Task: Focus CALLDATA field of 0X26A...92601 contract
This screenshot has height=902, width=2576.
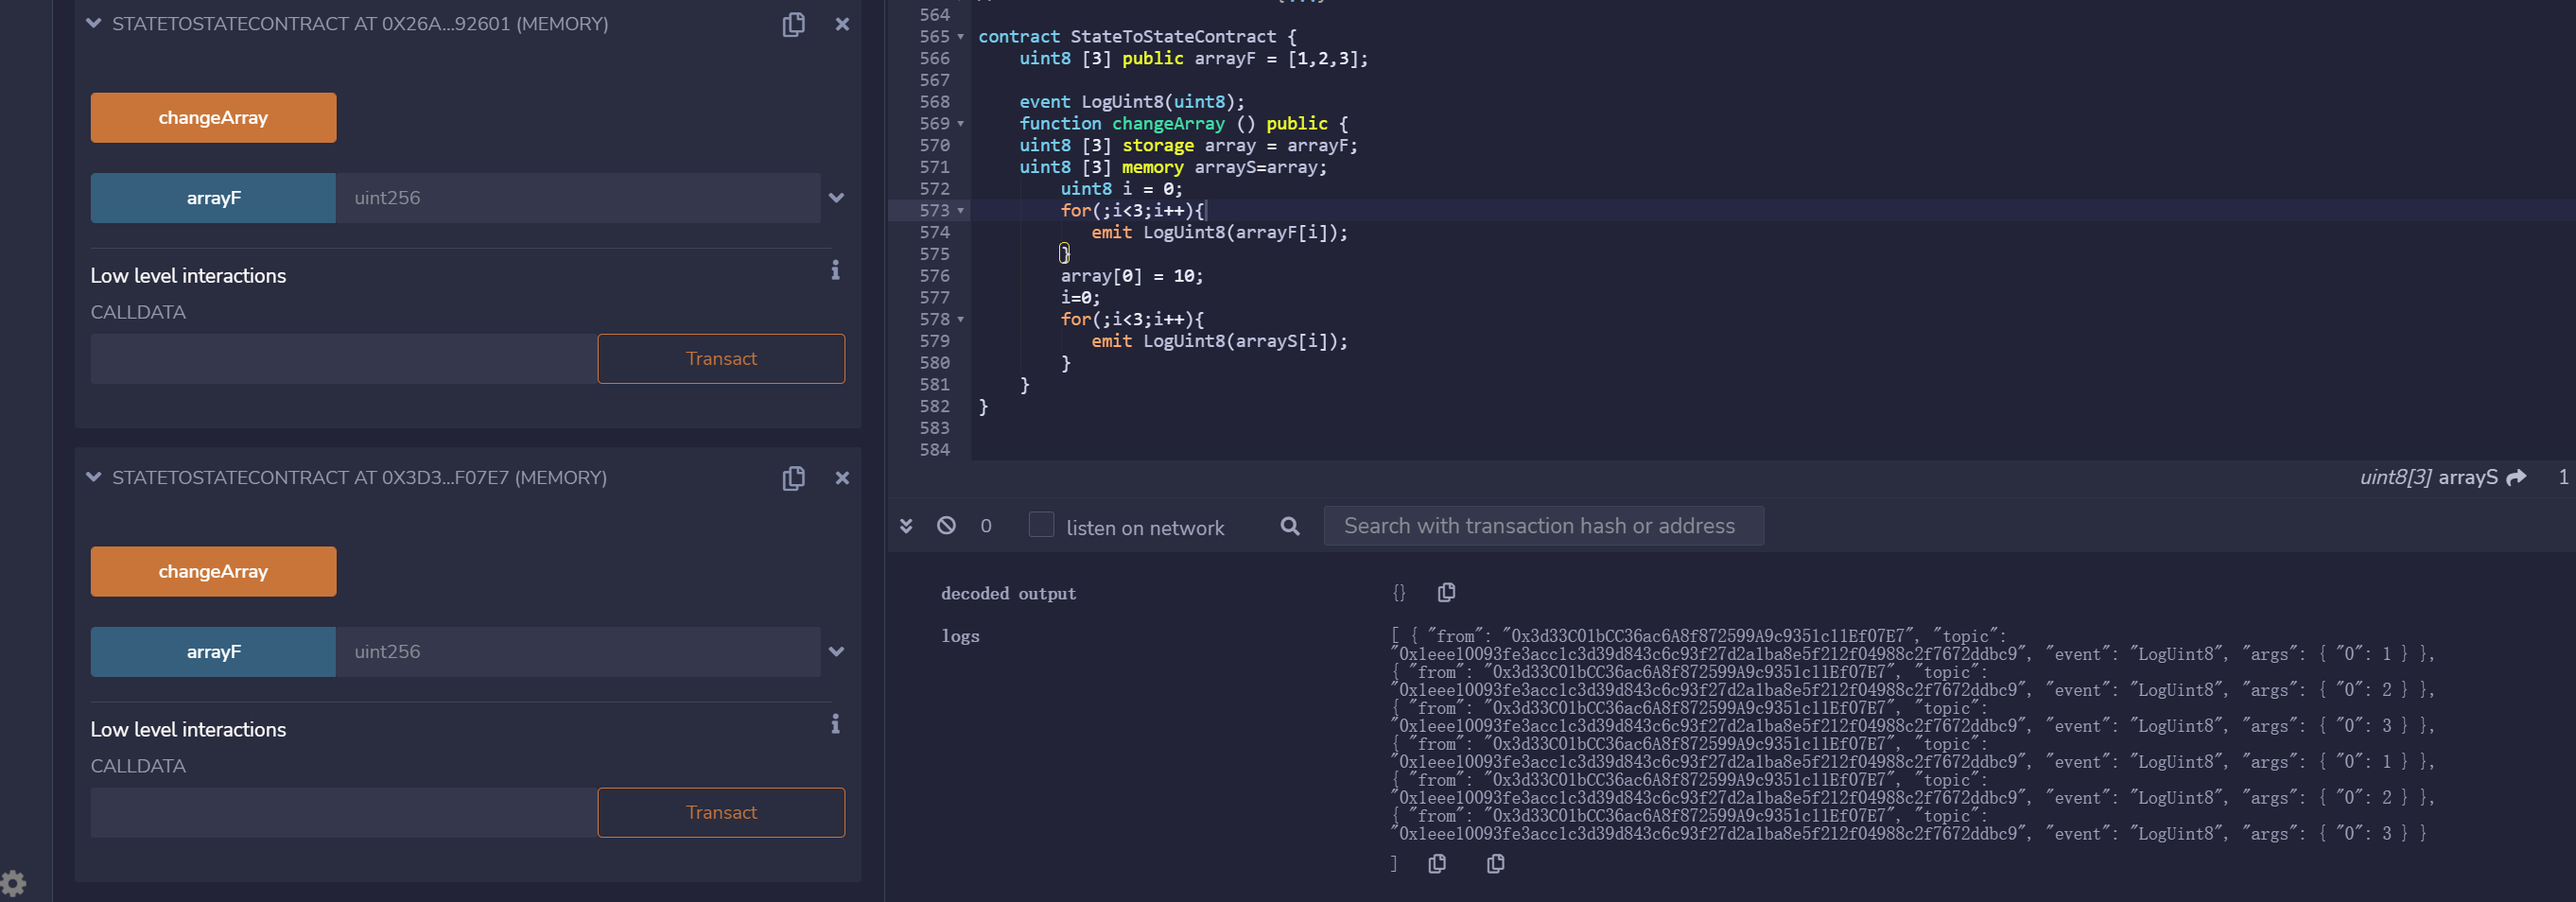Action: [x=344, y=359]
